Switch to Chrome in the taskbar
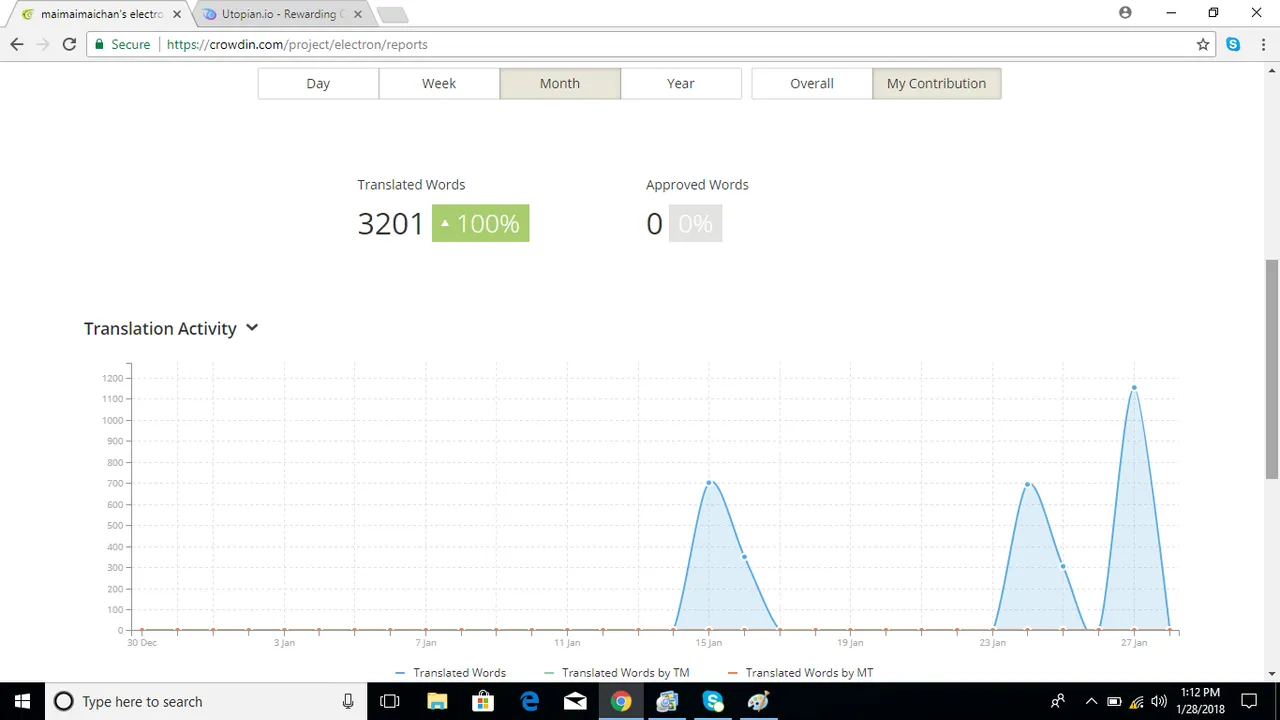This screenshot has width=1280, height=720. (x=621, y=701)
